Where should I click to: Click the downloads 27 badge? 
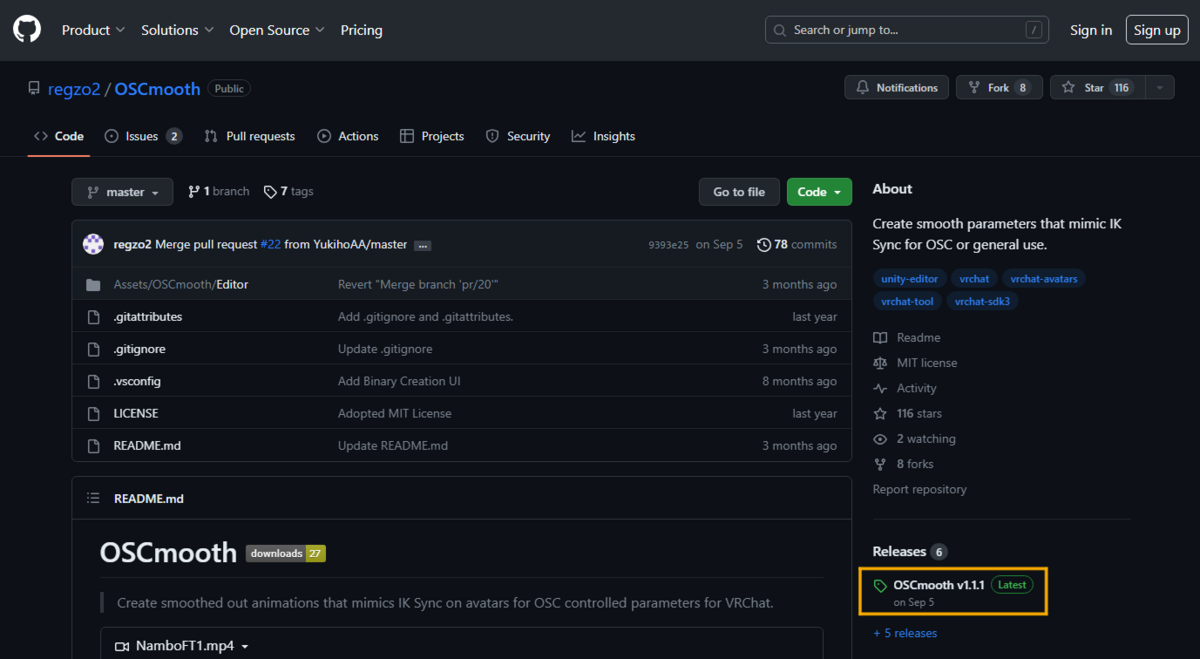(286, 553)
